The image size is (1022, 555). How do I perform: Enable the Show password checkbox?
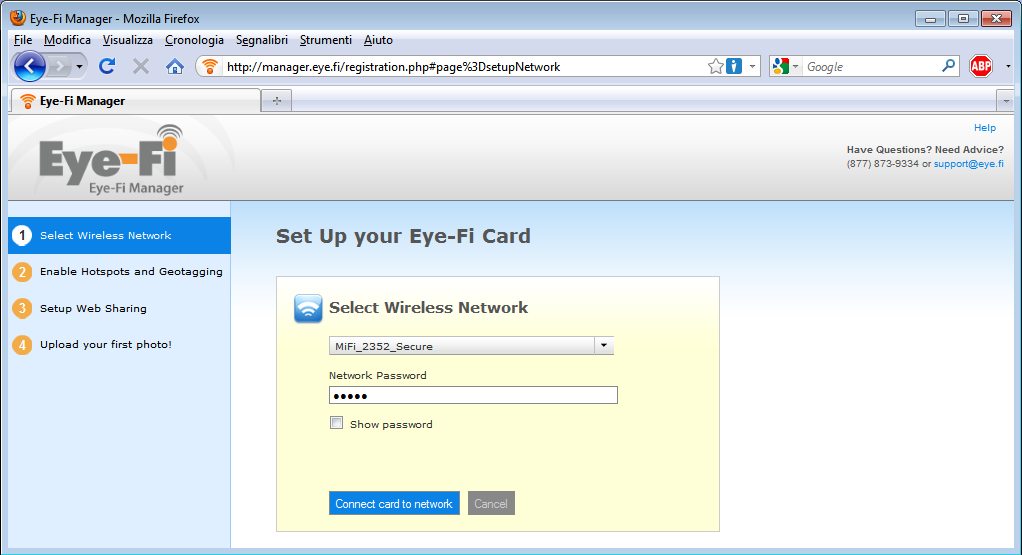[x=336, y=423]
